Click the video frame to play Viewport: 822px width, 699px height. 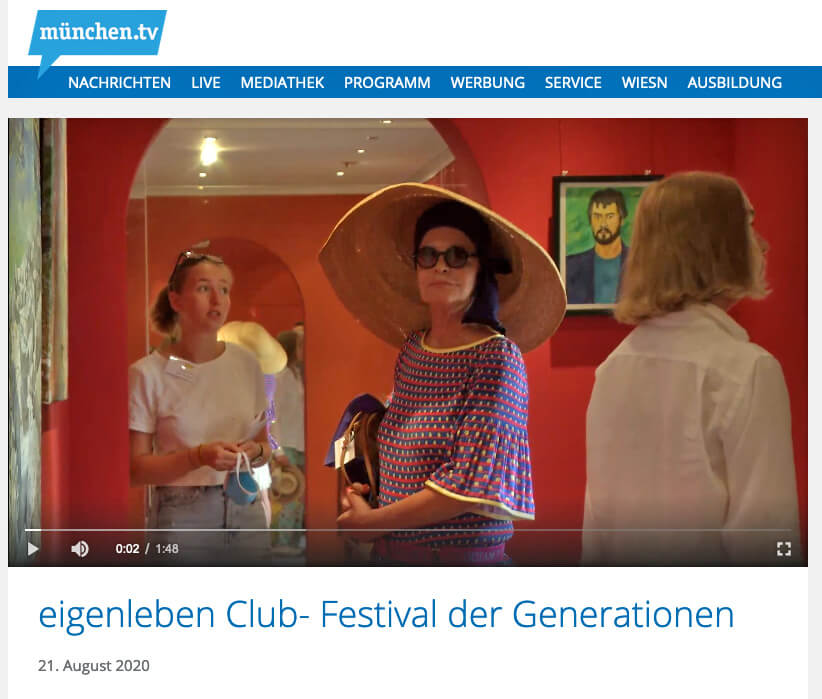pos(407,325)
